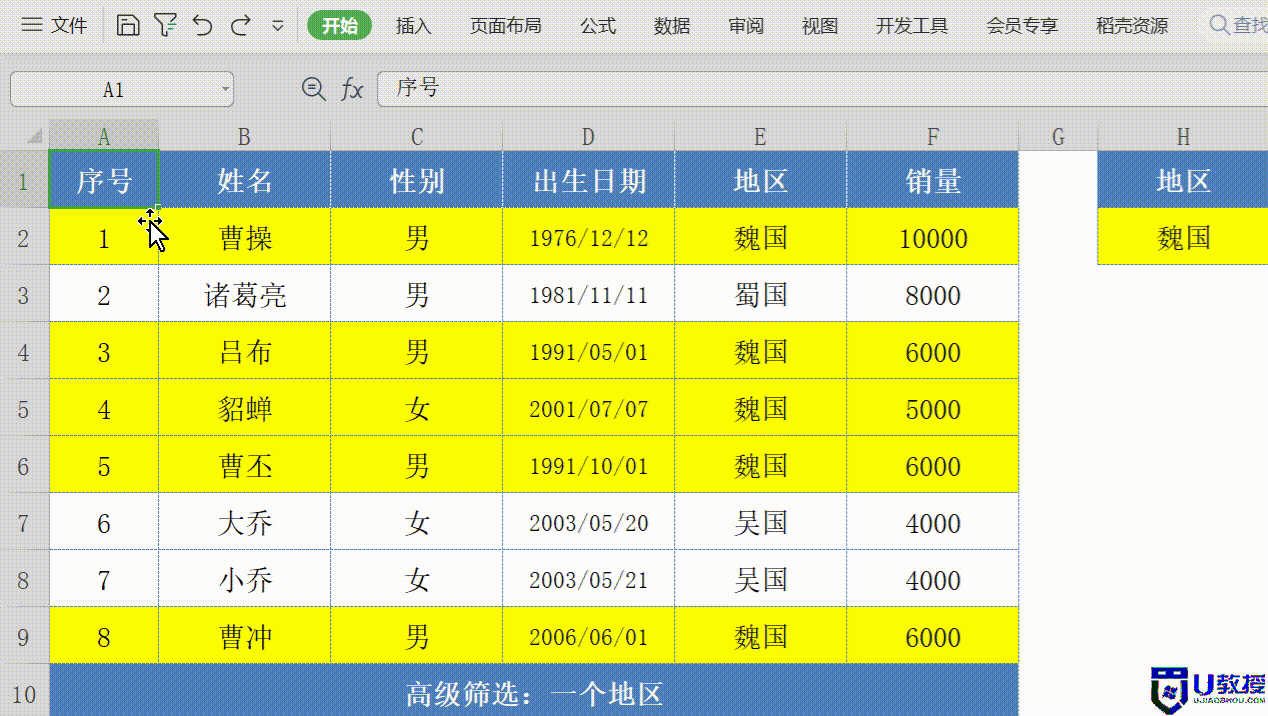Select column B header
This screenshot has height=716, width=1268.
click(244, 136)
